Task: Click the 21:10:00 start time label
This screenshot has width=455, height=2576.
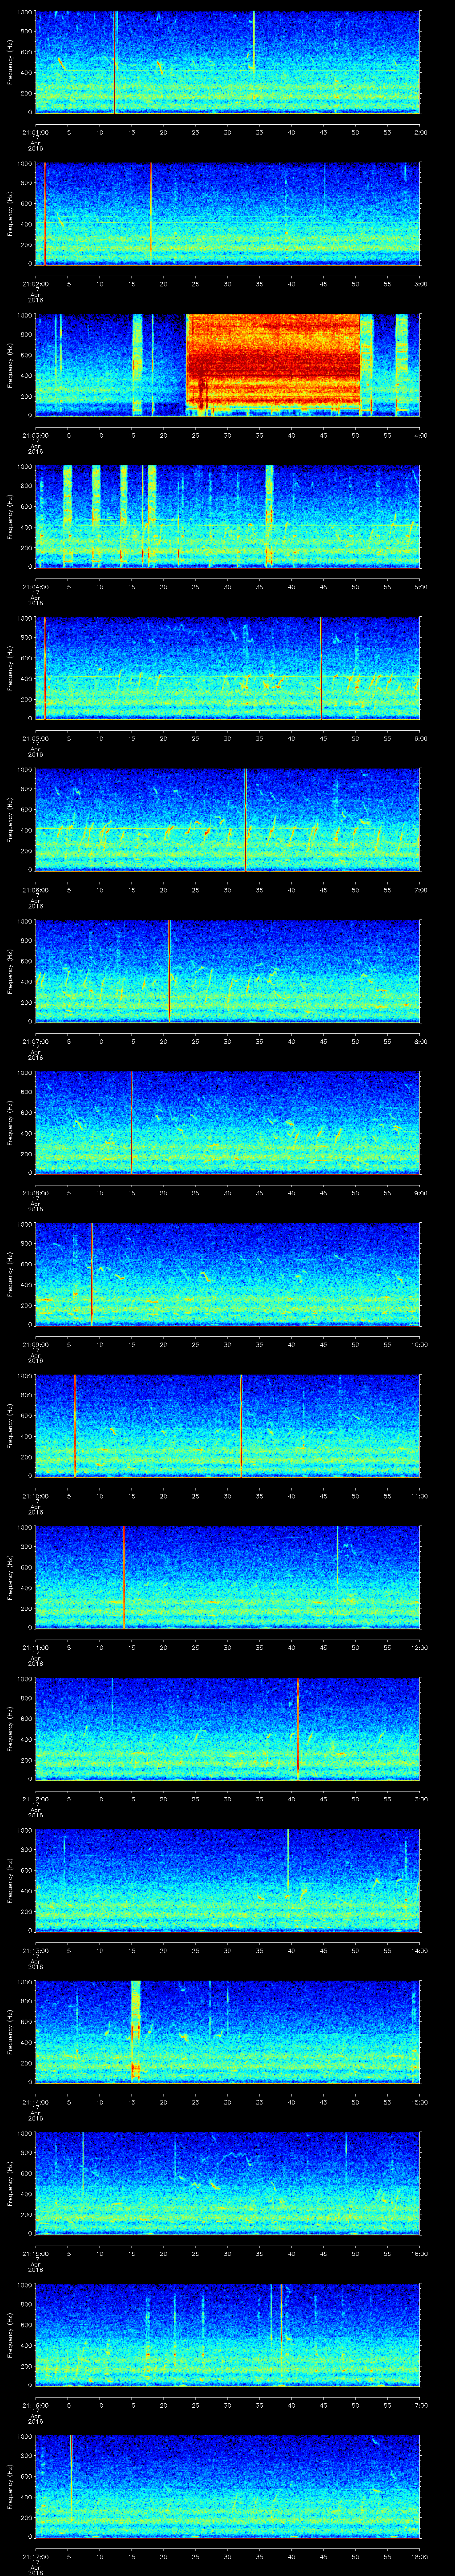Action: (x=35, y=1496)
